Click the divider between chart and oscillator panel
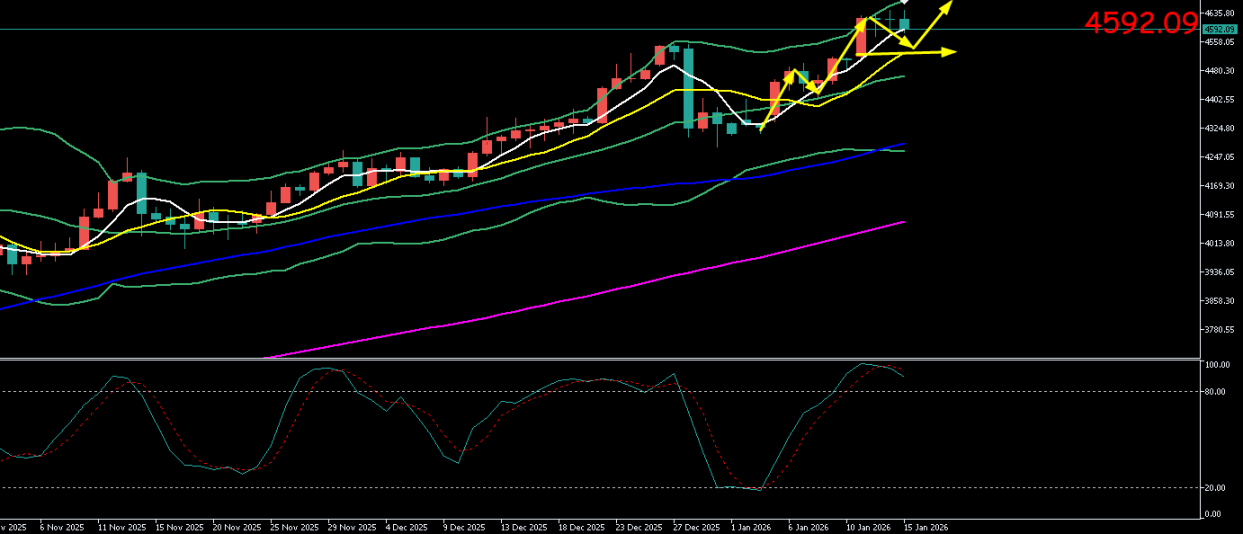 click(600, 358)
